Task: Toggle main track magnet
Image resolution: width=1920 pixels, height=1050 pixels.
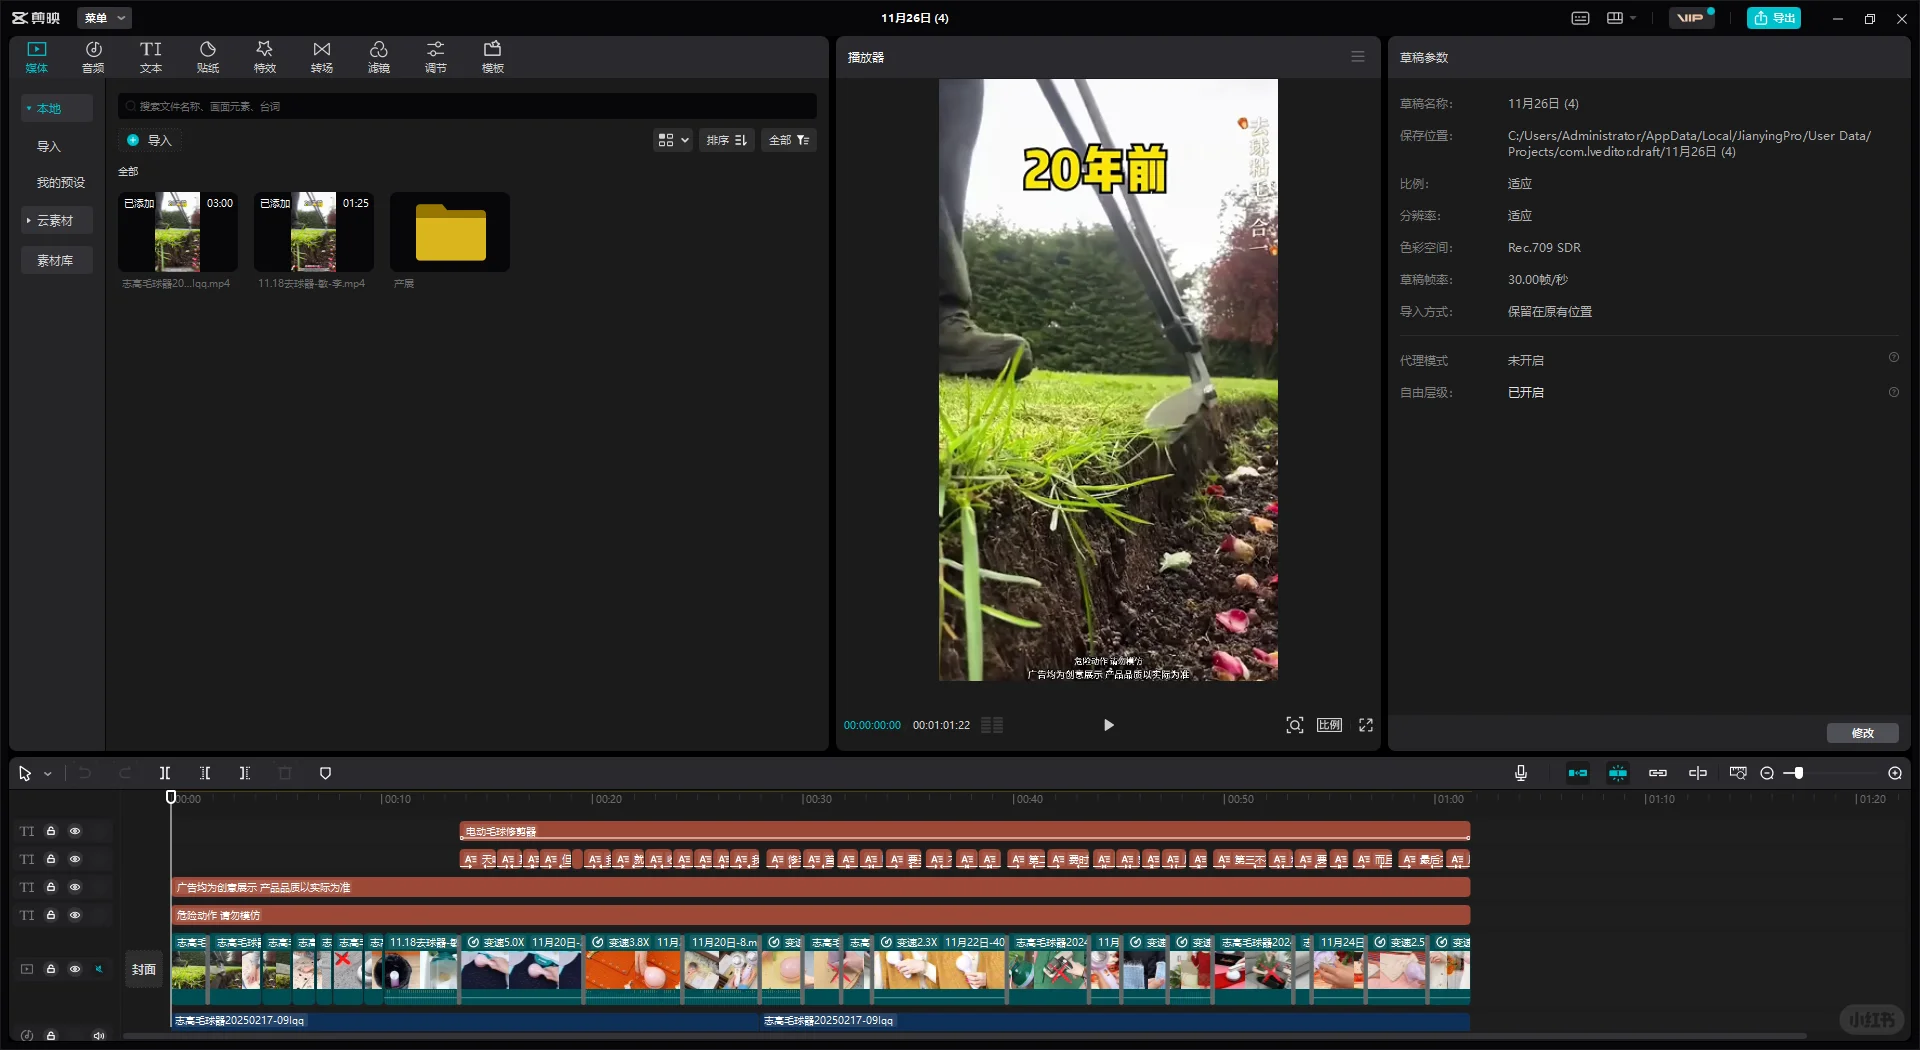Action: click(1578, 773)
